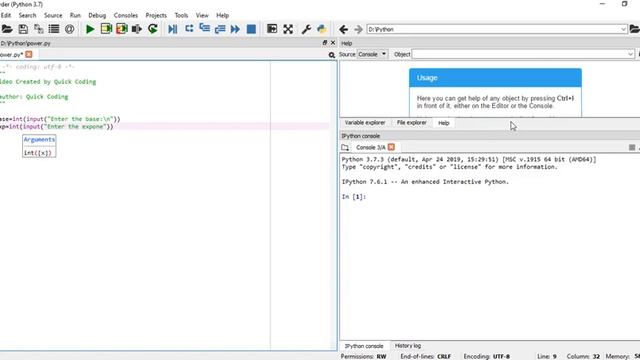Open the Search menu
The image size is (640, 360).
point(27,15)
